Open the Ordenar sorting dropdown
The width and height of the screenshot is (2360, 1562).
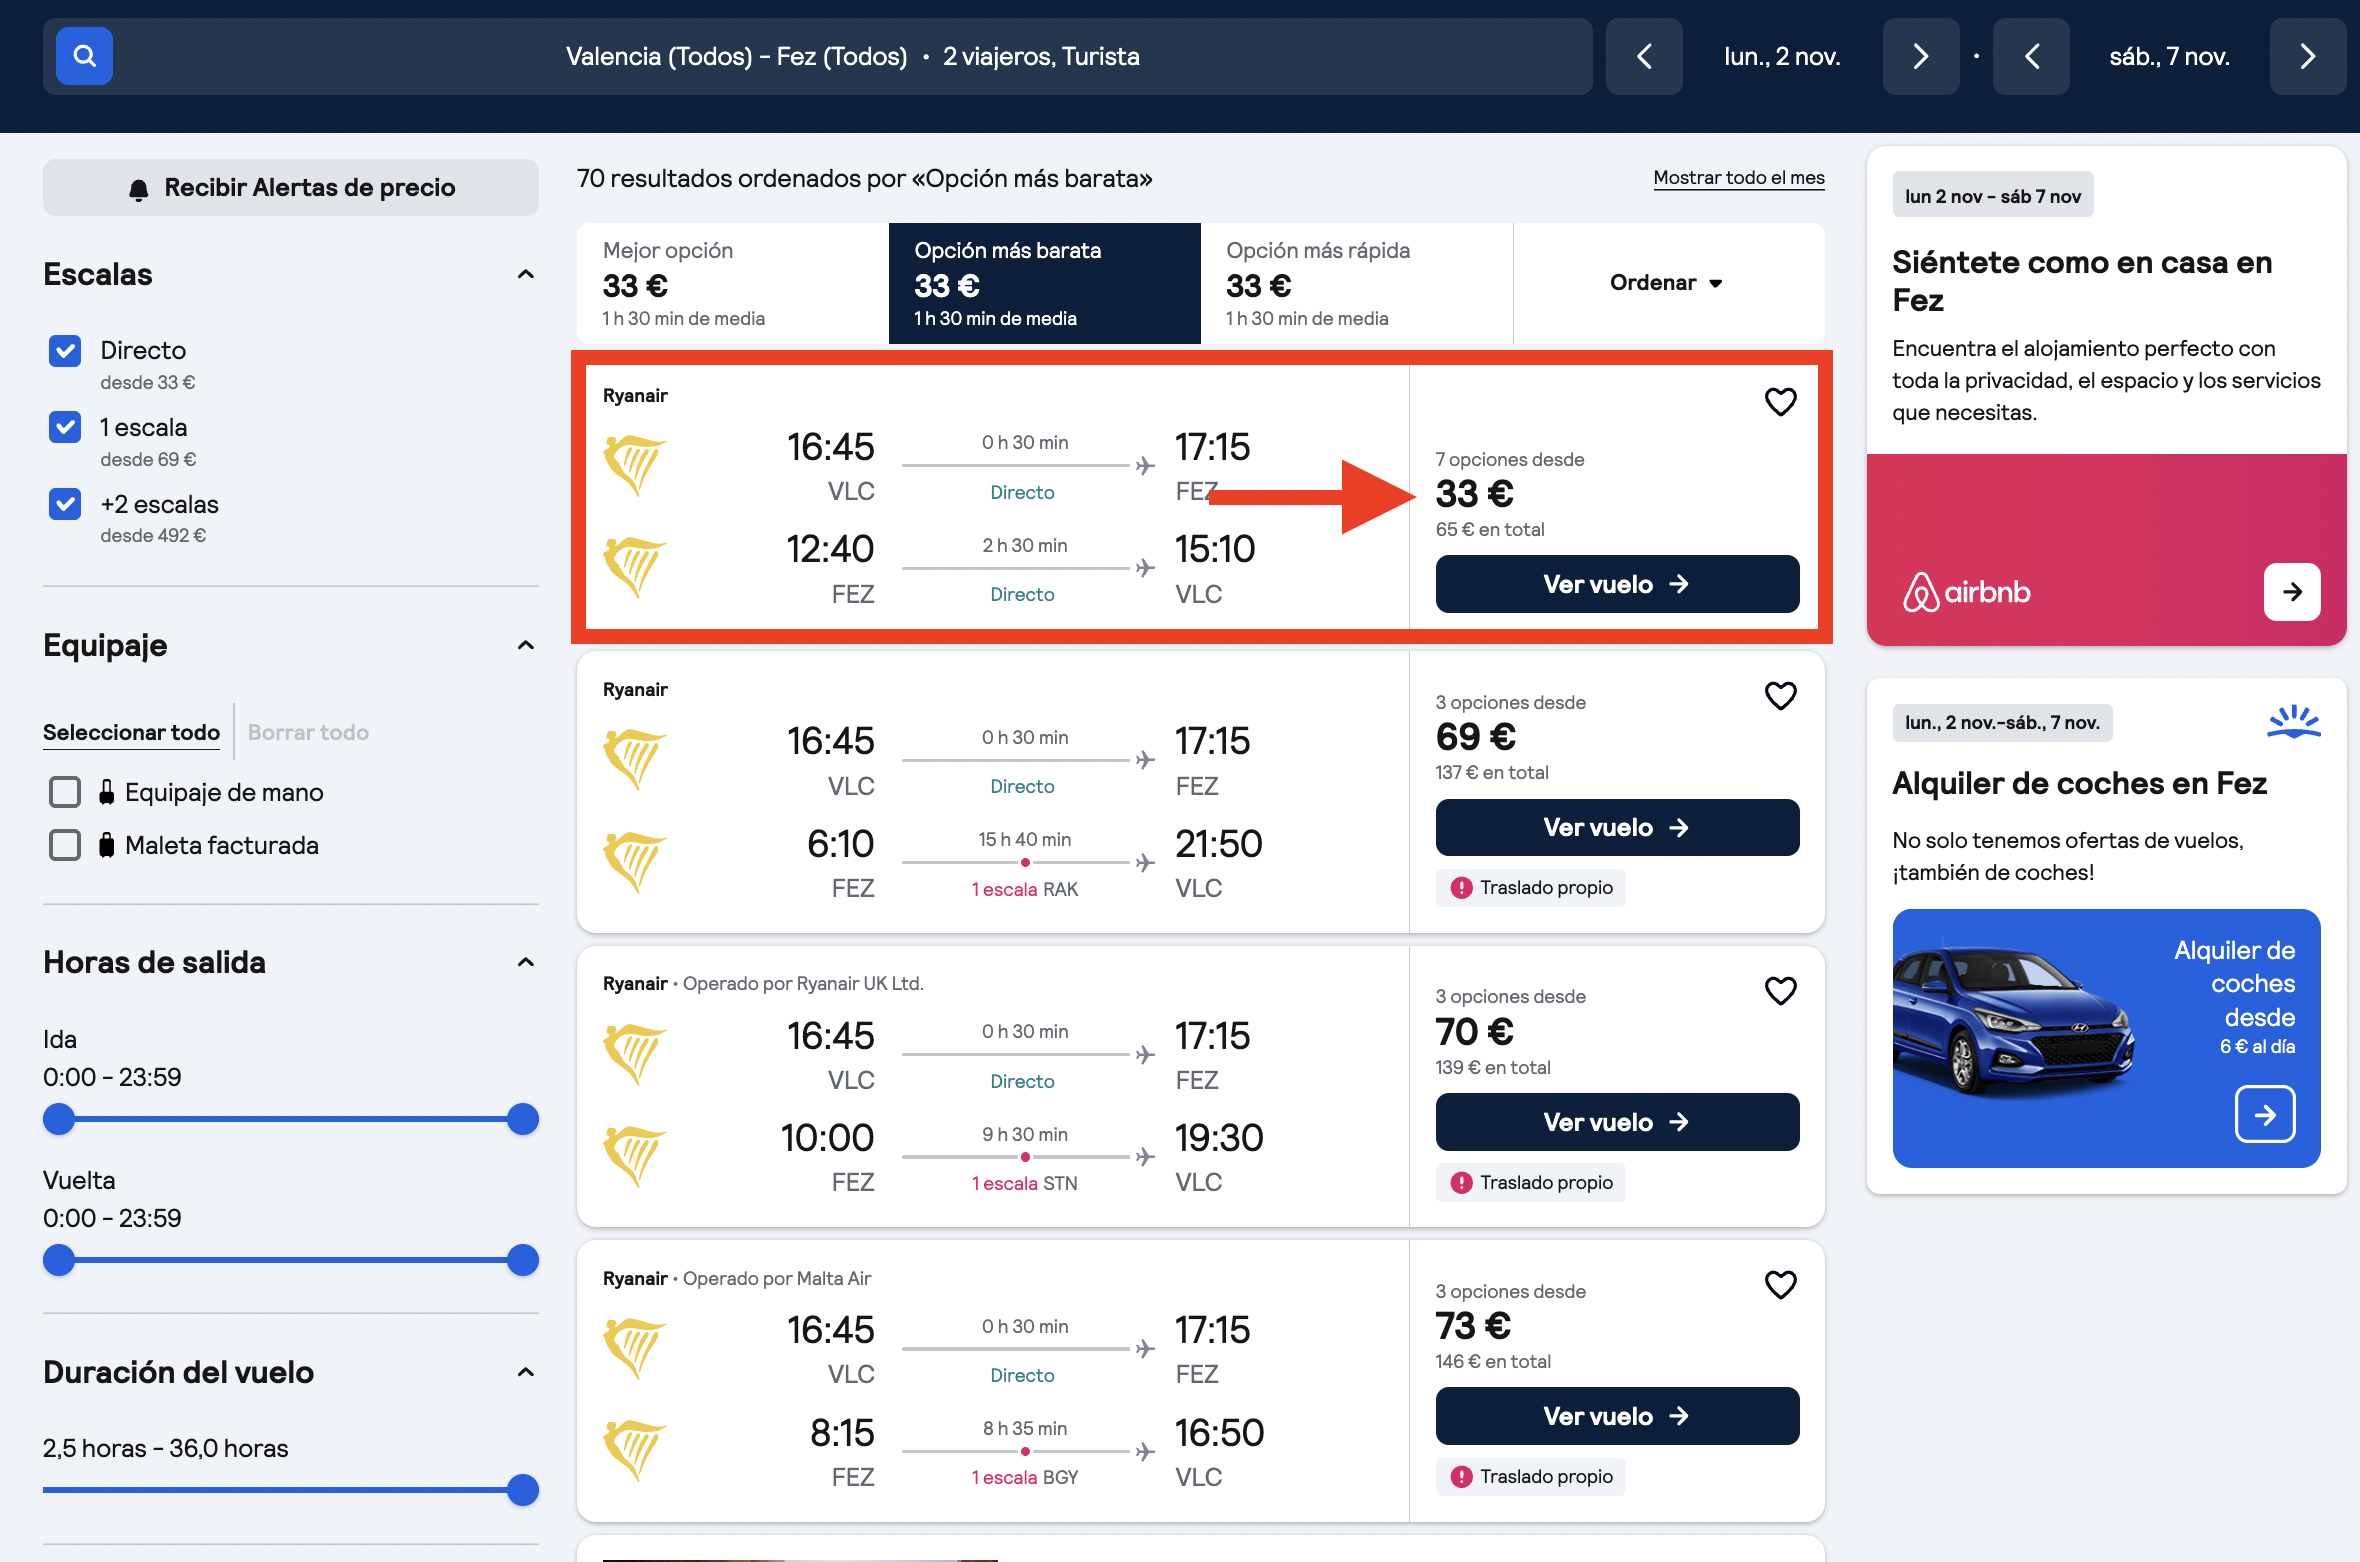tap(1668, 283)
